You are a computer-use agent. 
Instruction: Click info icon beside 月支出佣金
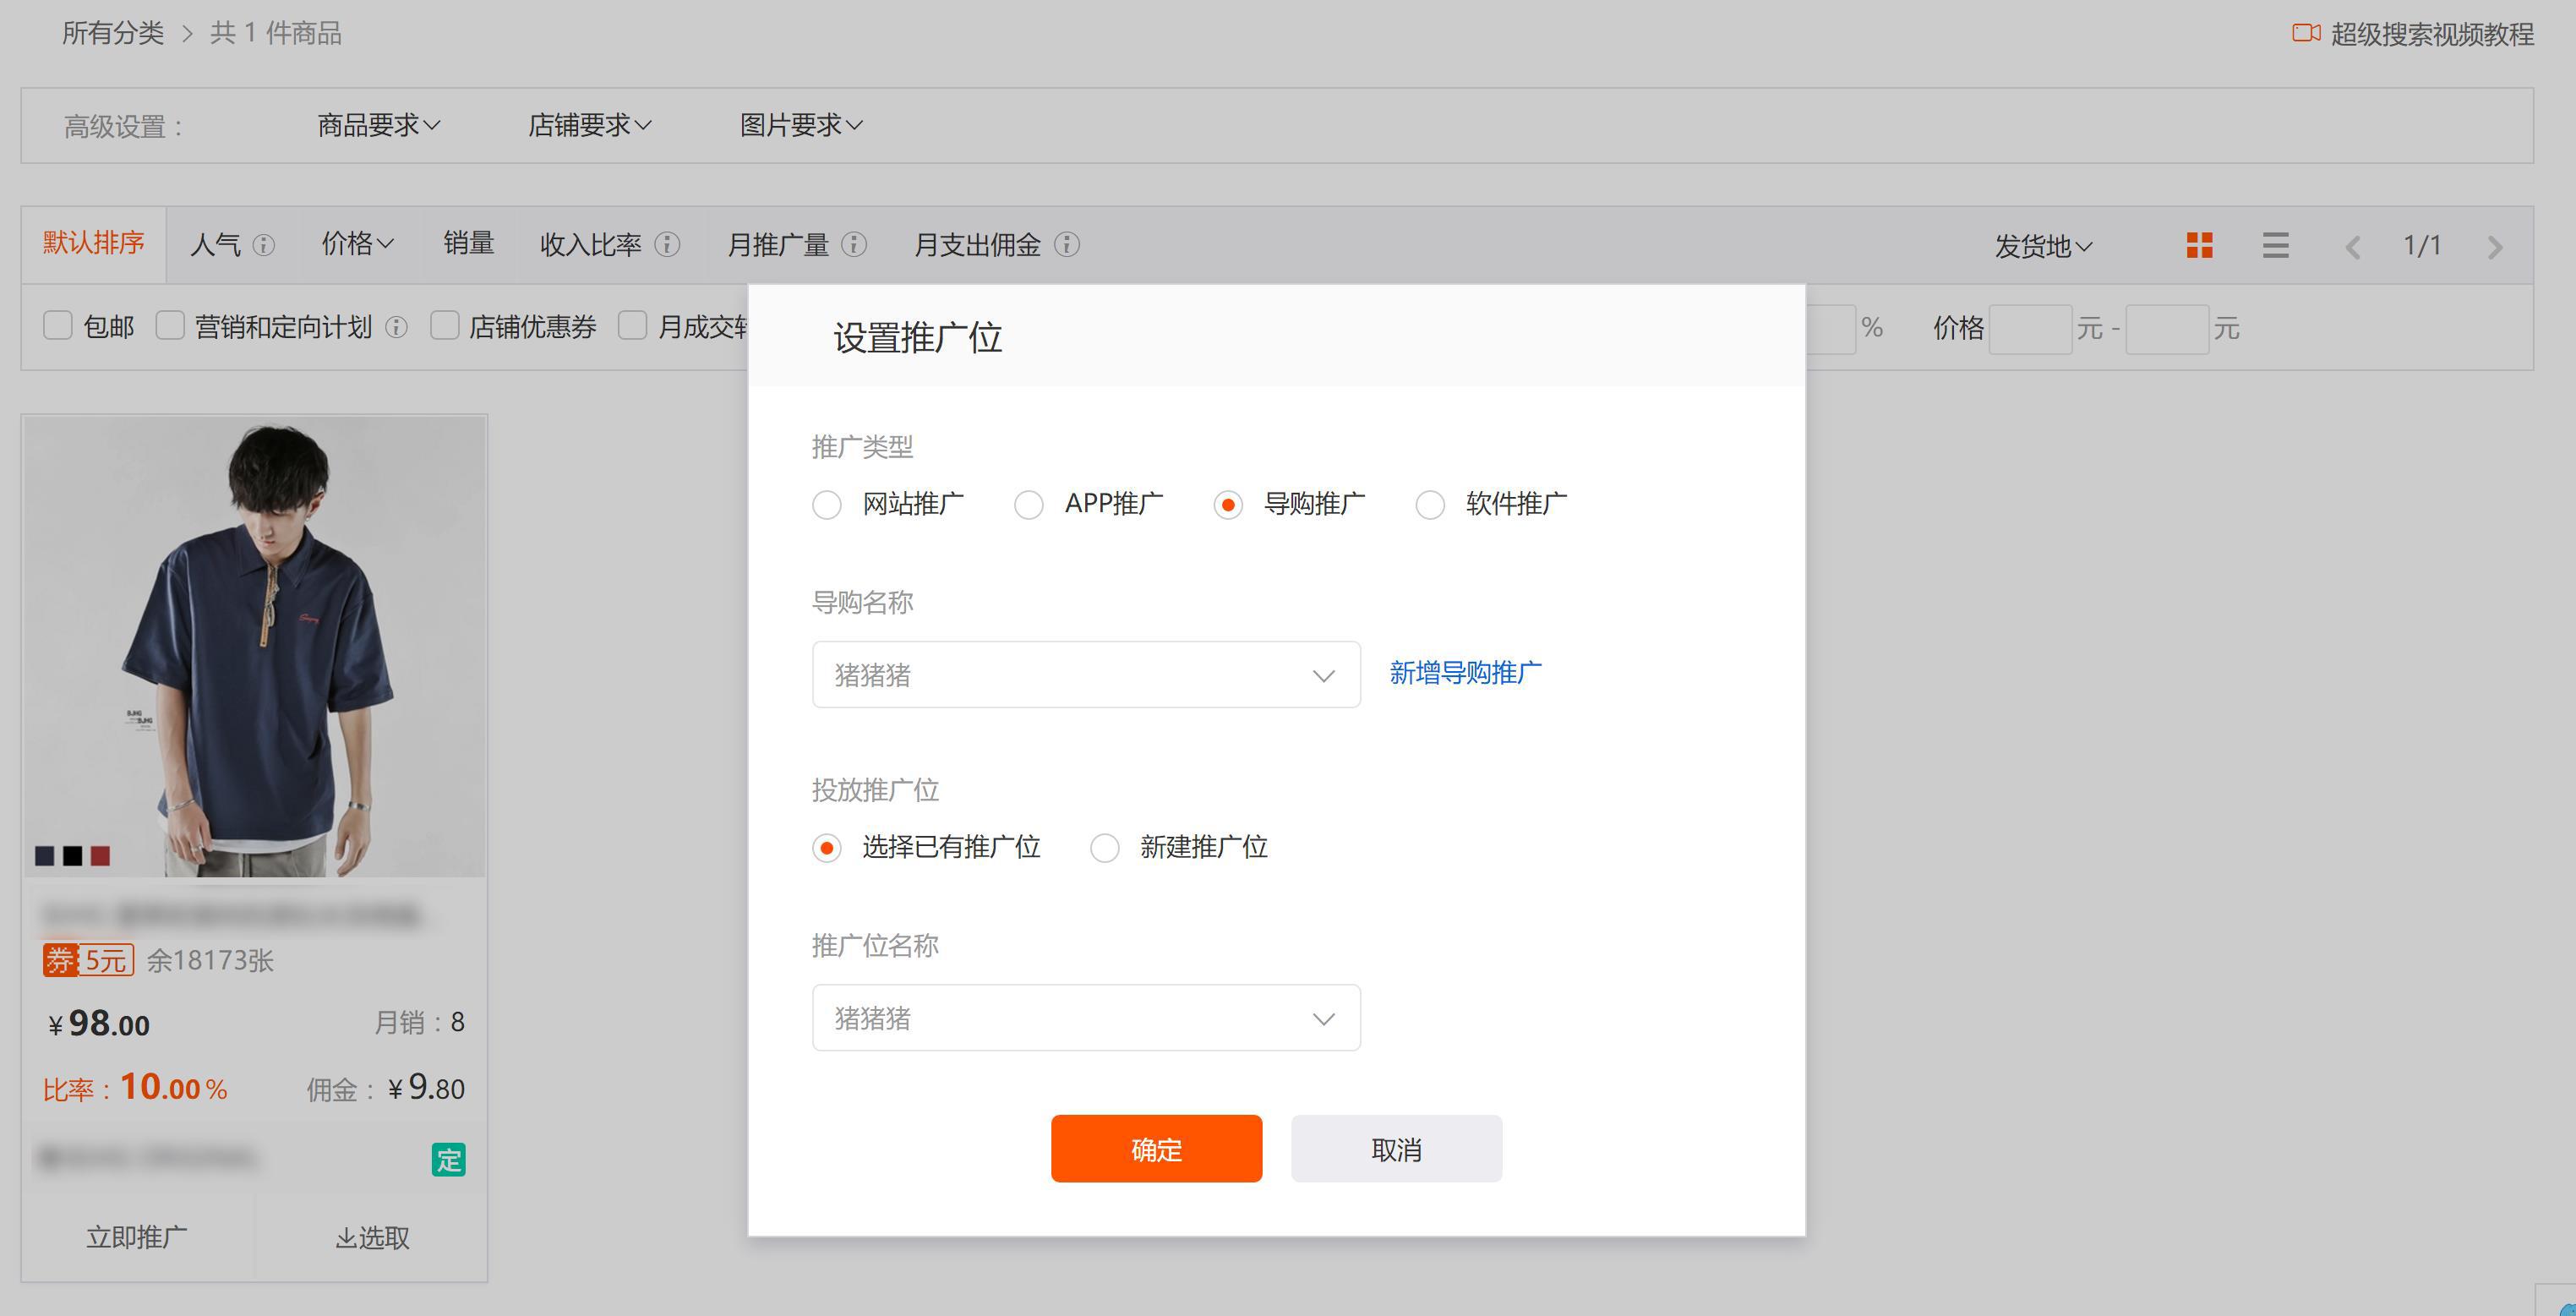point(1067,245)
